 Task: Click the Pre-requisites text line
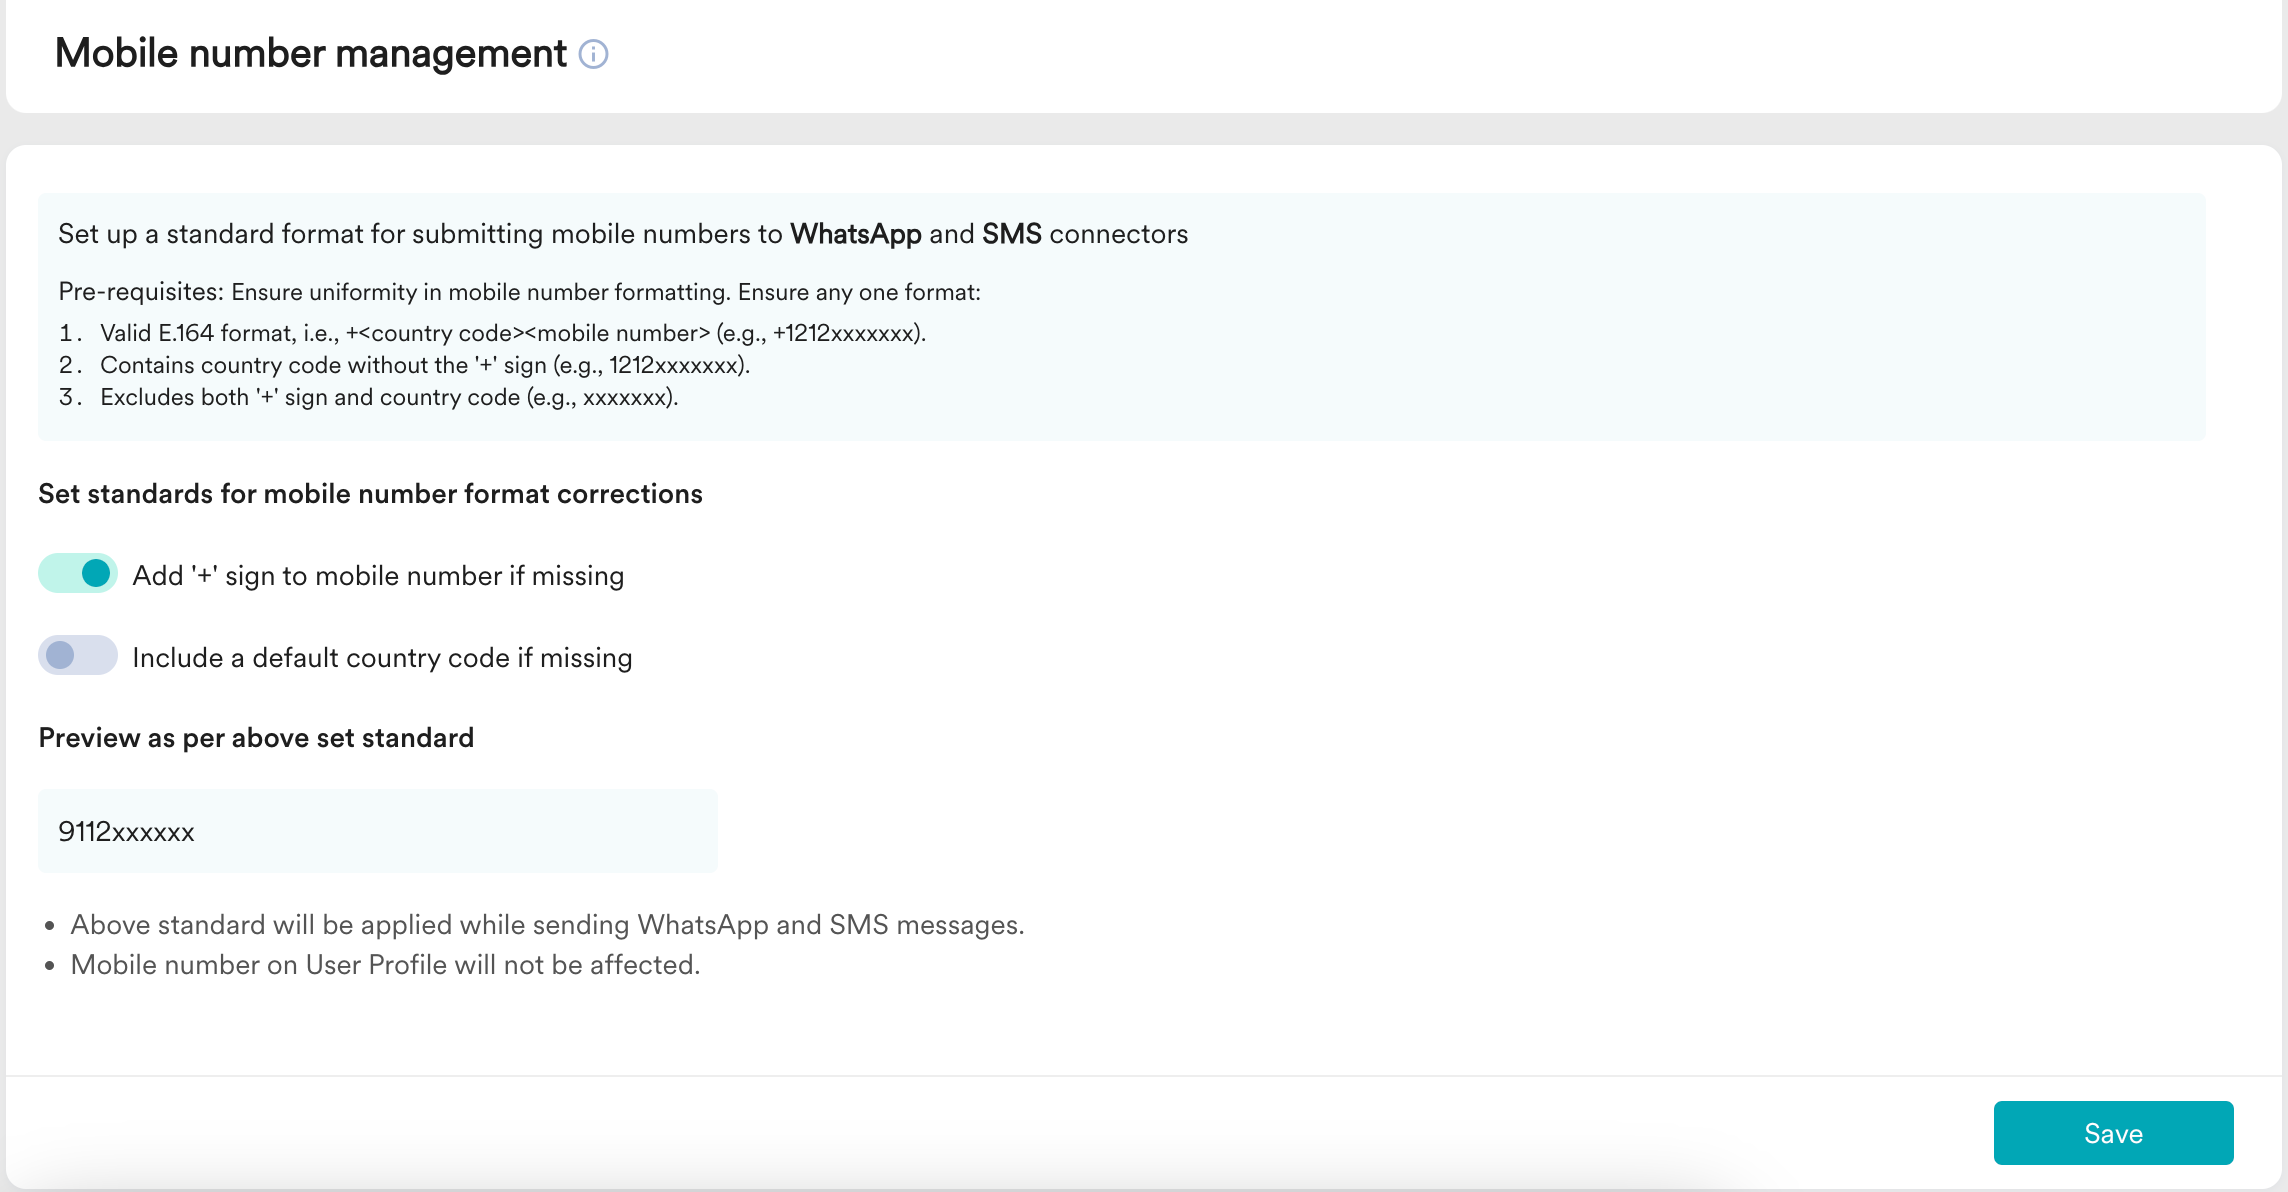(519, 292)
